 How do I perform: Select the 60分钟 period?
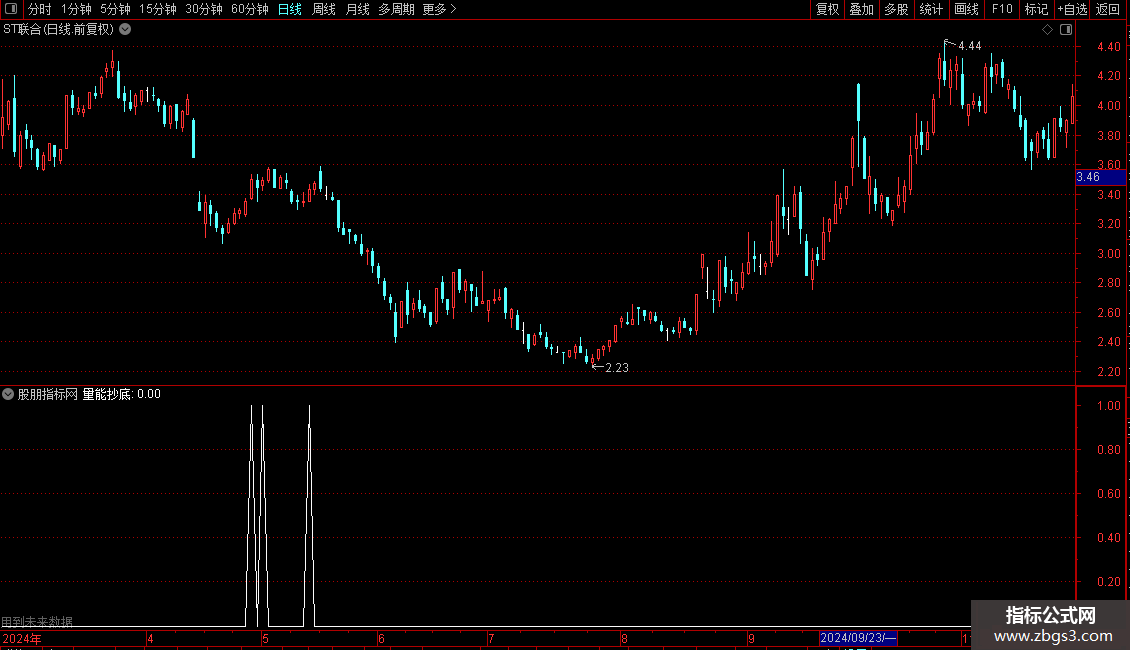pyautogui.click(x=249, y=9)
